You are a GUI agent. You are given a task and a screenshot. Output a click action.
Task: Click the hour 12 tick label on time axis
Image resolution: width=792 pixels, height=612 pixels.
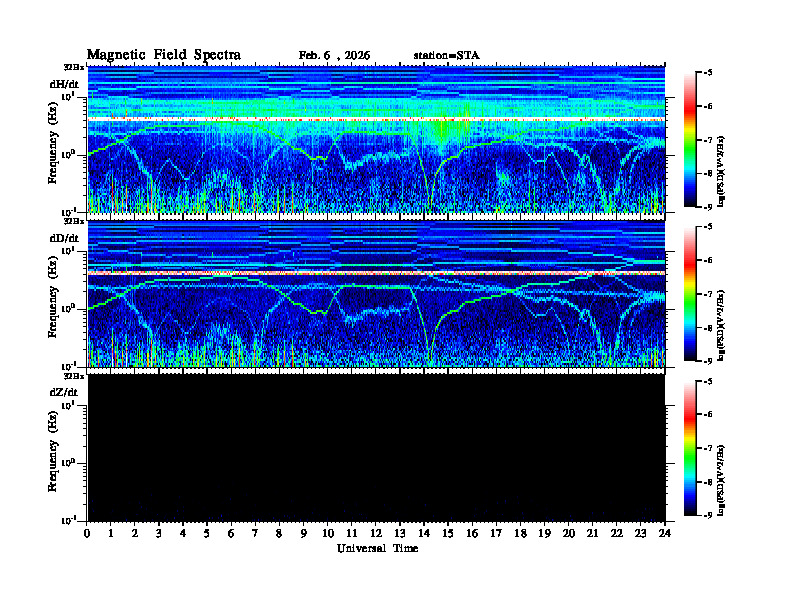[x=376, y=533]
